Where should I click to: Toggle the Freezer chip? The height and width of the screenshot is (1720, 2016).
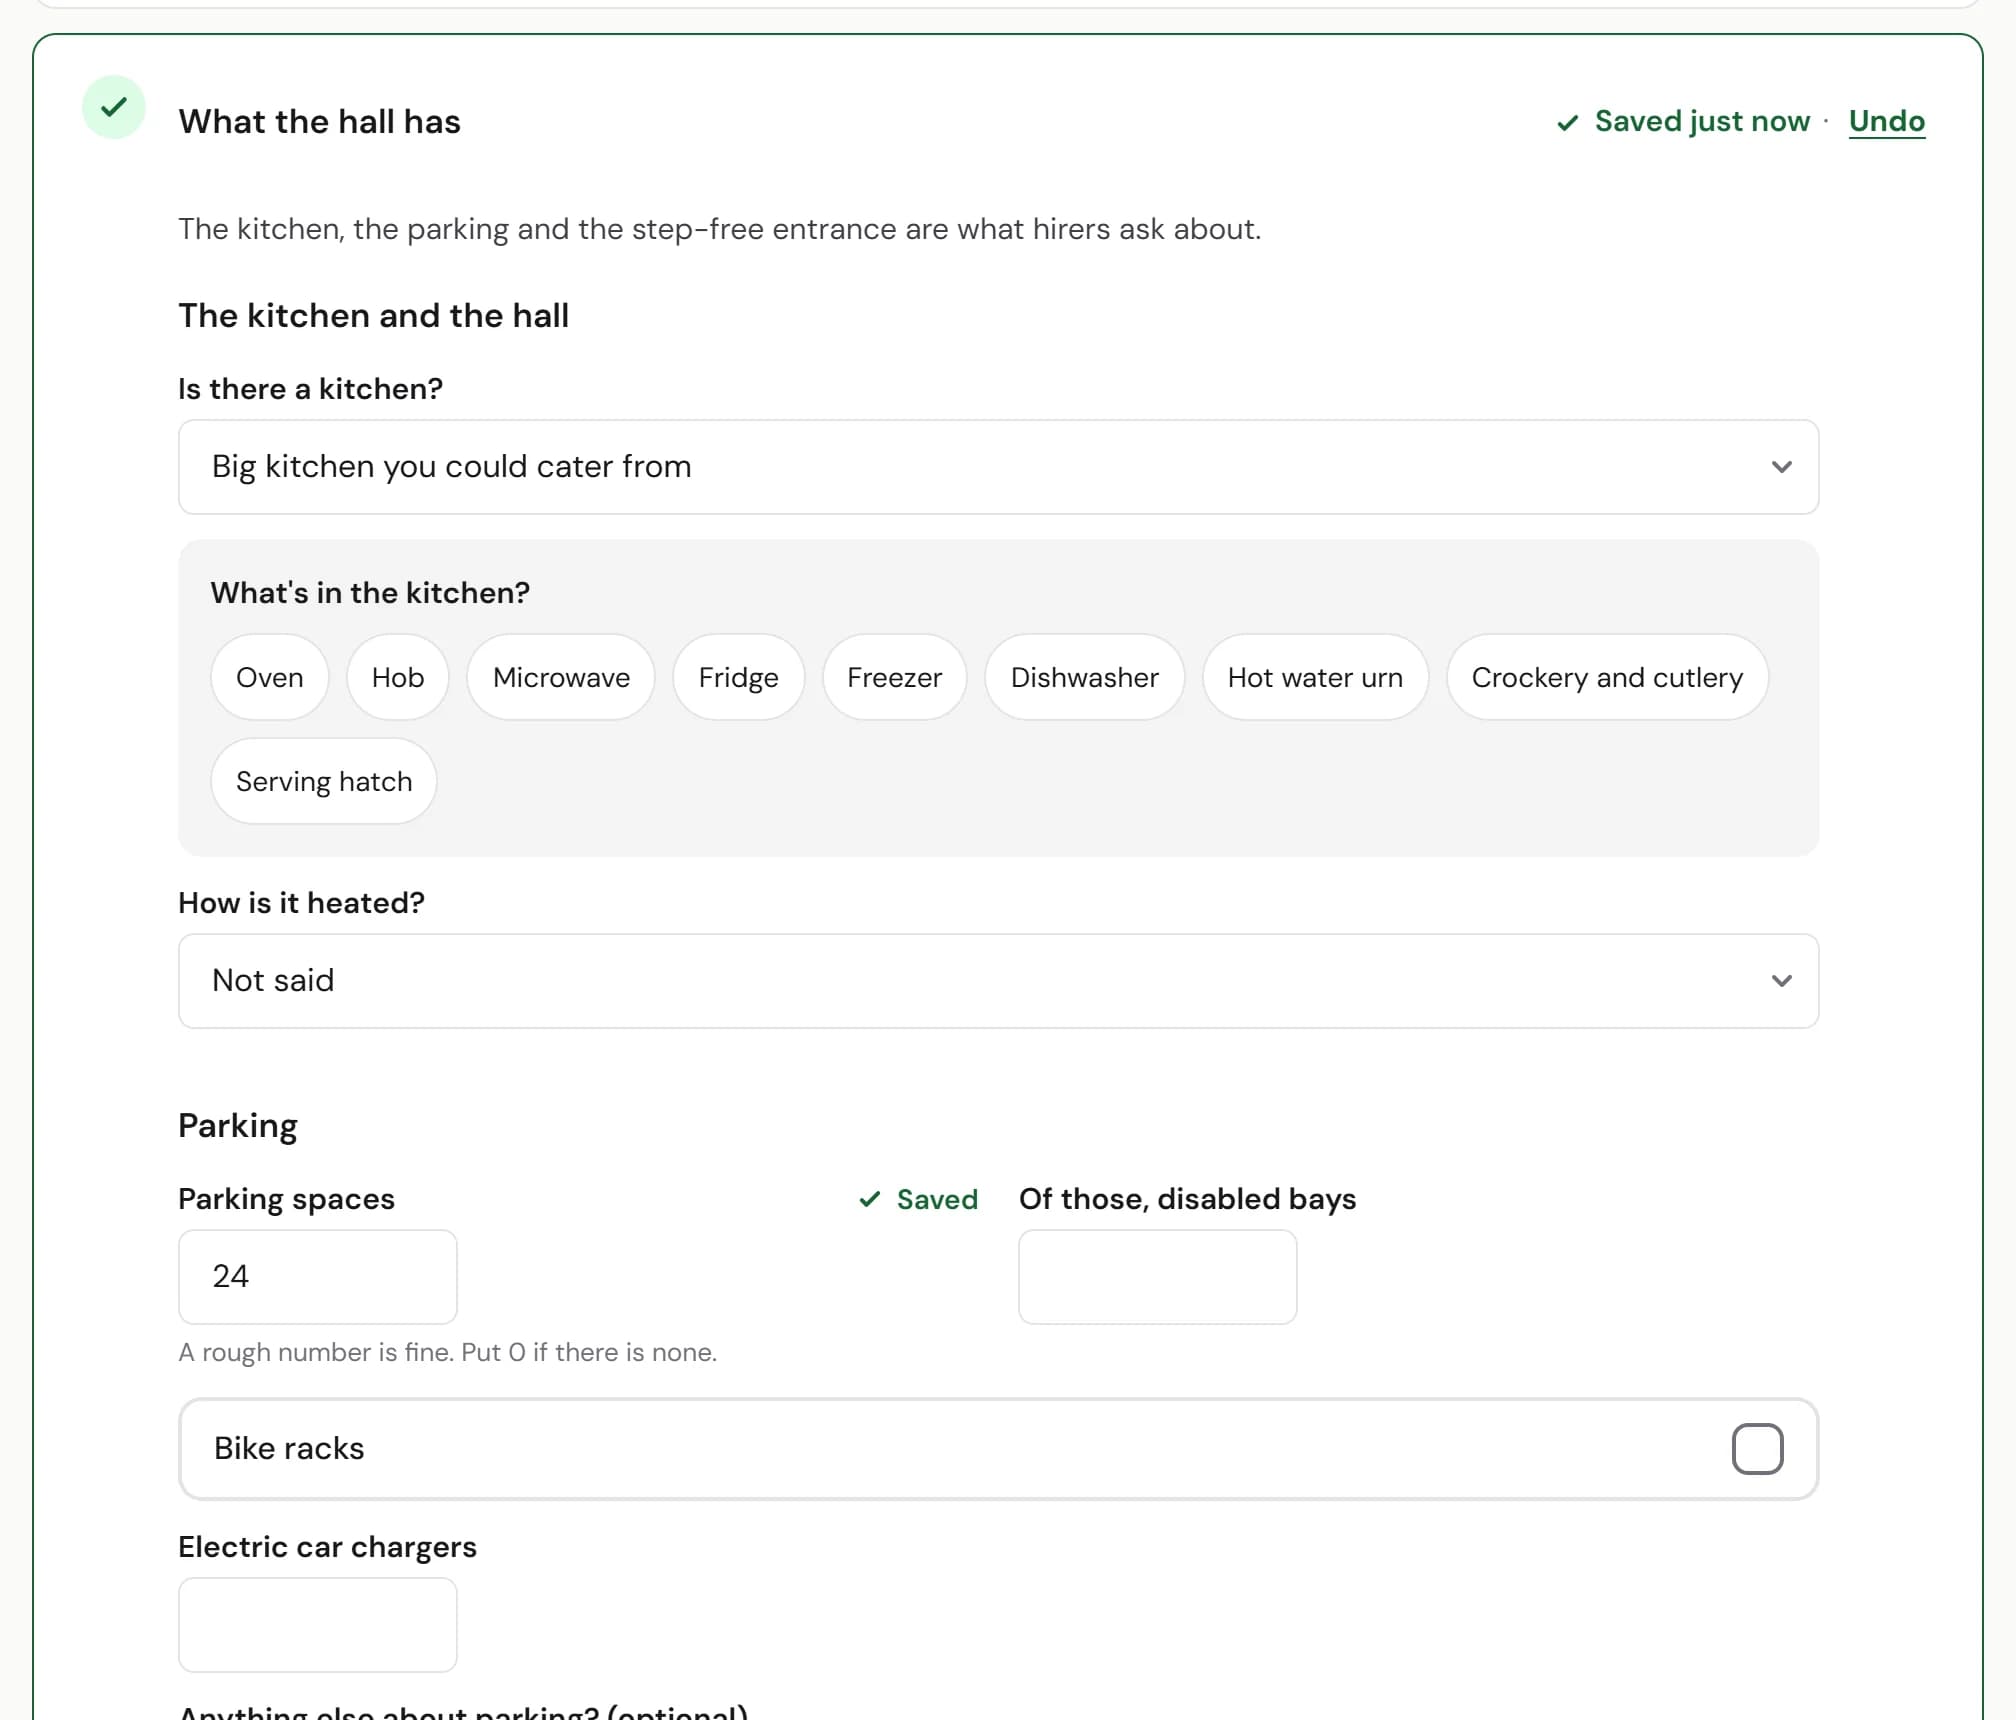[x=894, y=677]
